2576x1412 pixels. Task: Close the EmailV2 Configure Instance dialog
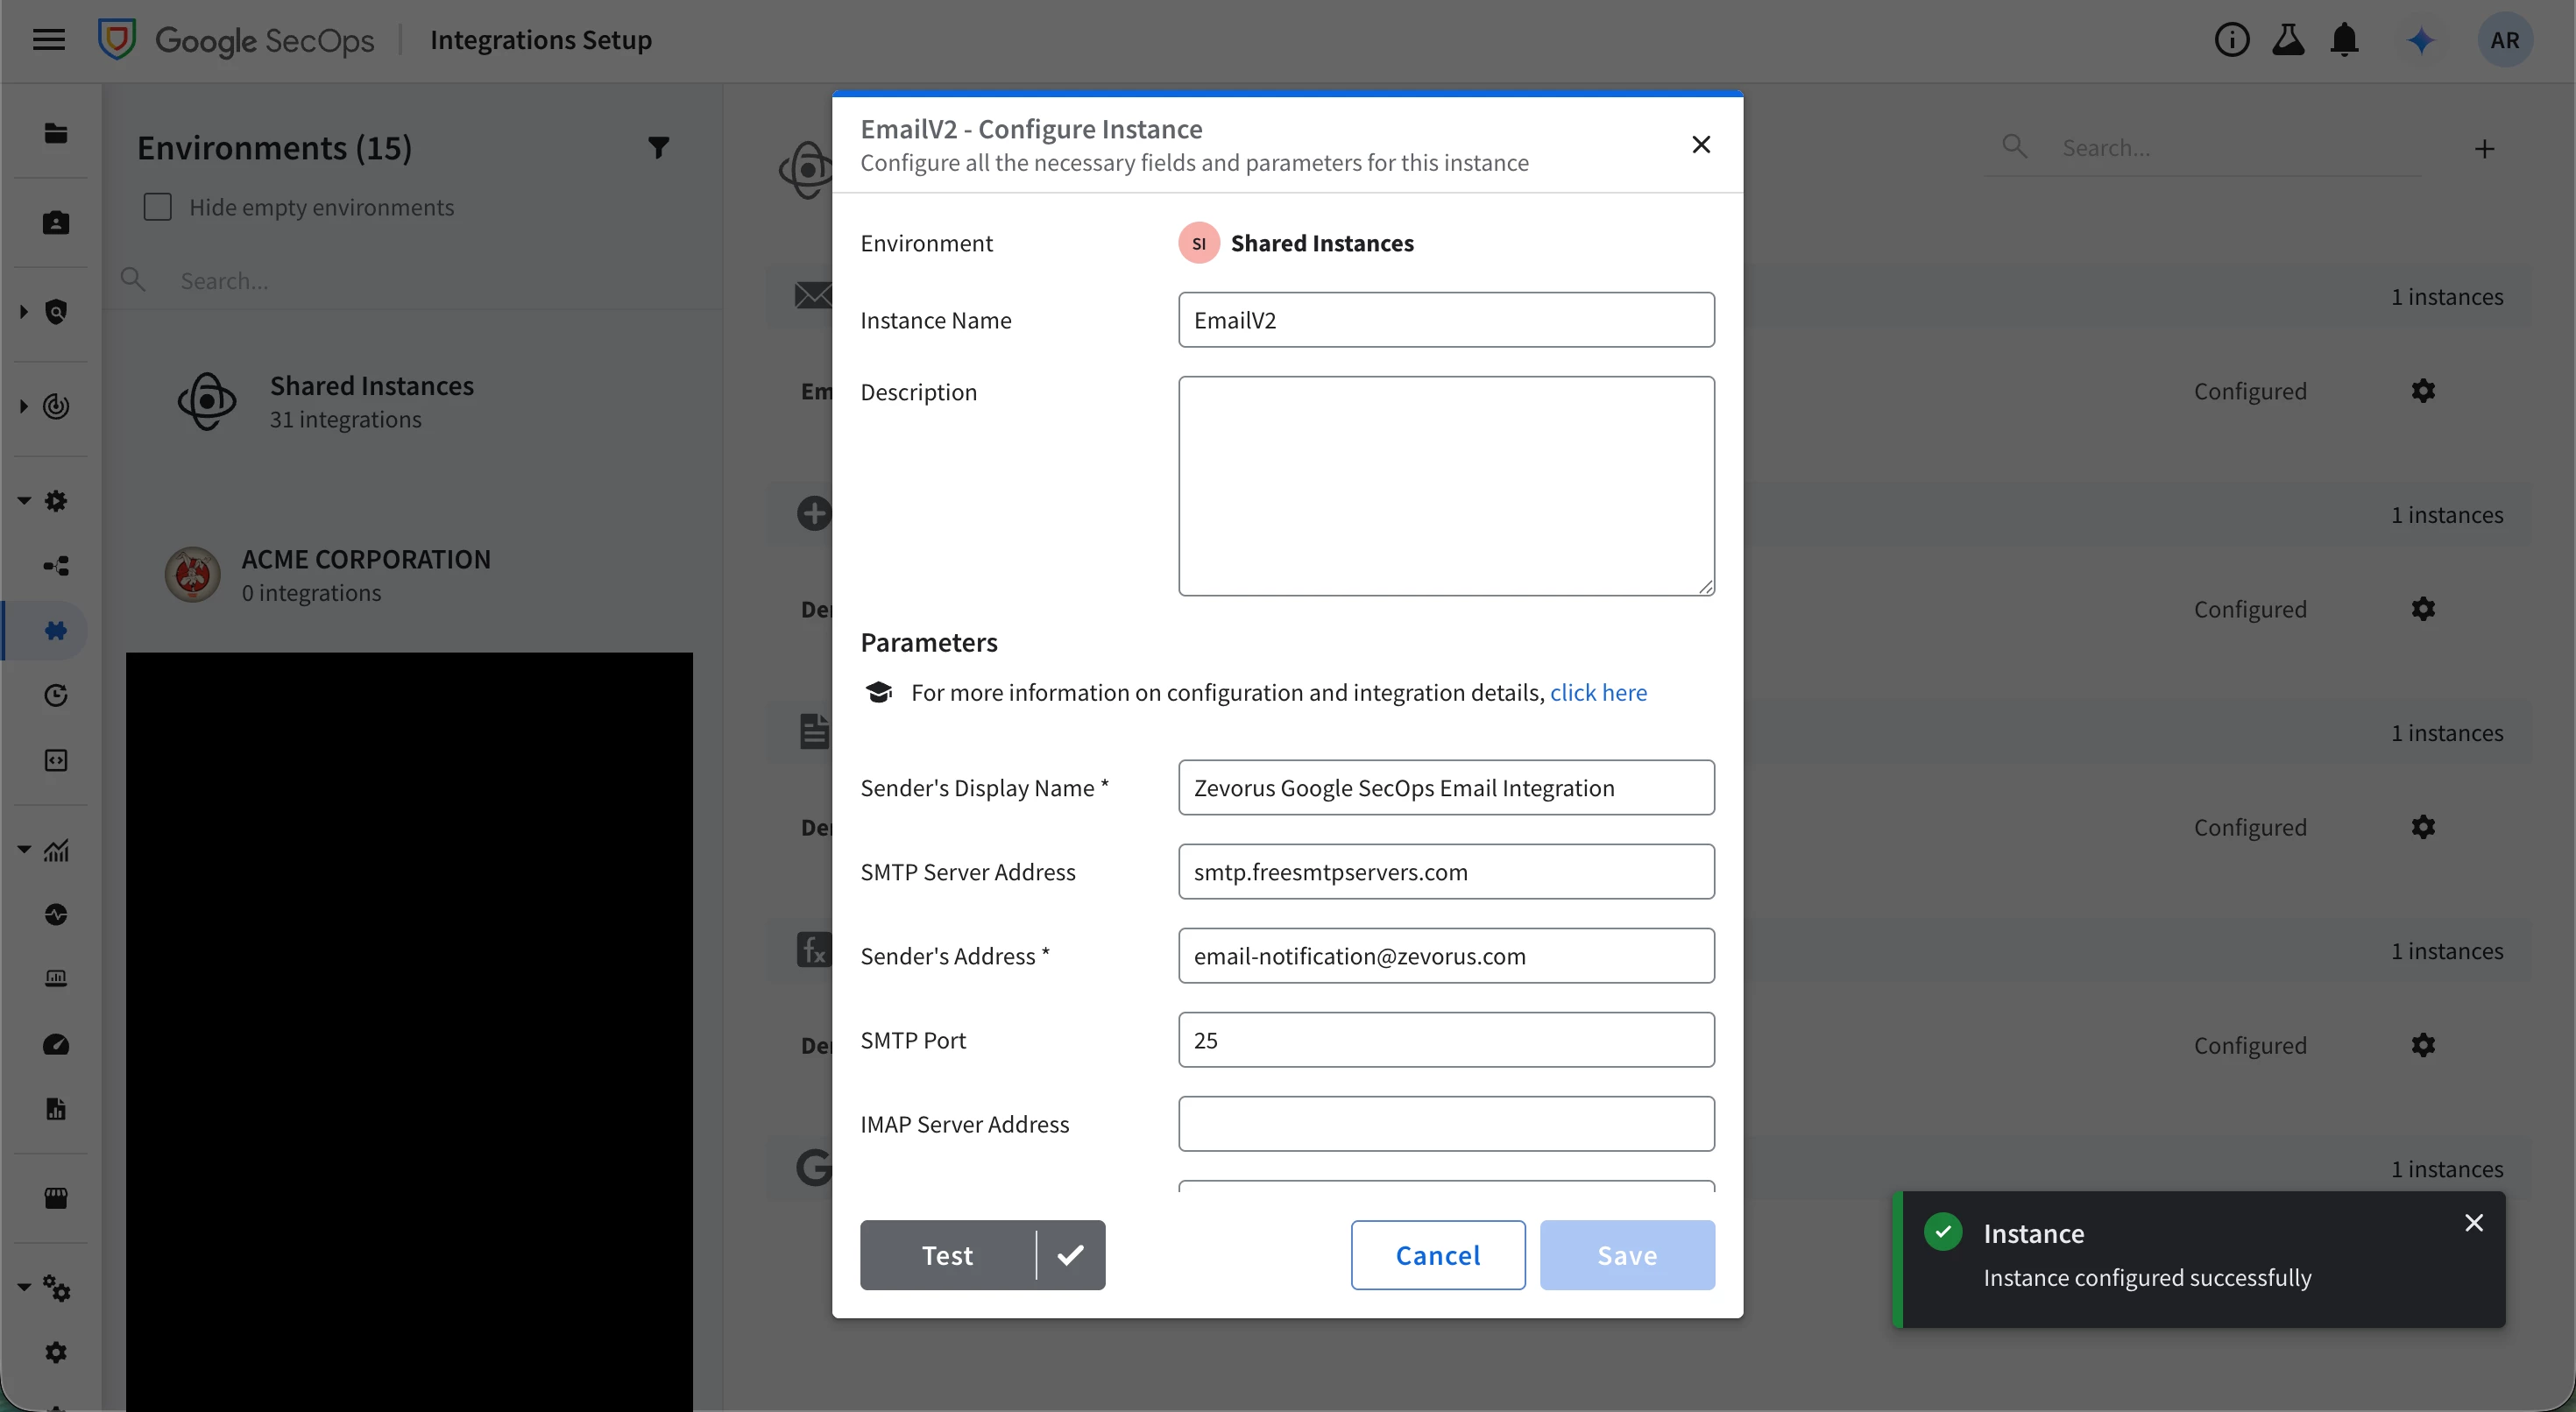point(1701,145)
